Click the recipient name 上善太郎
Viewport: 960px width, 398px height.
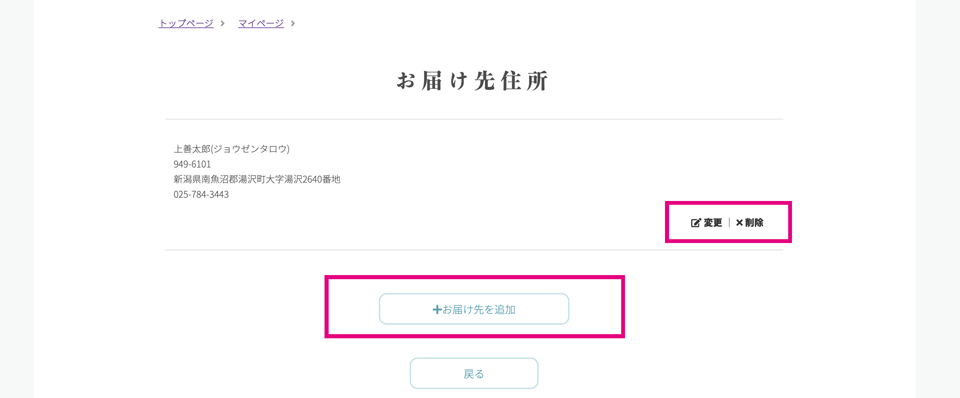point(192,149)
